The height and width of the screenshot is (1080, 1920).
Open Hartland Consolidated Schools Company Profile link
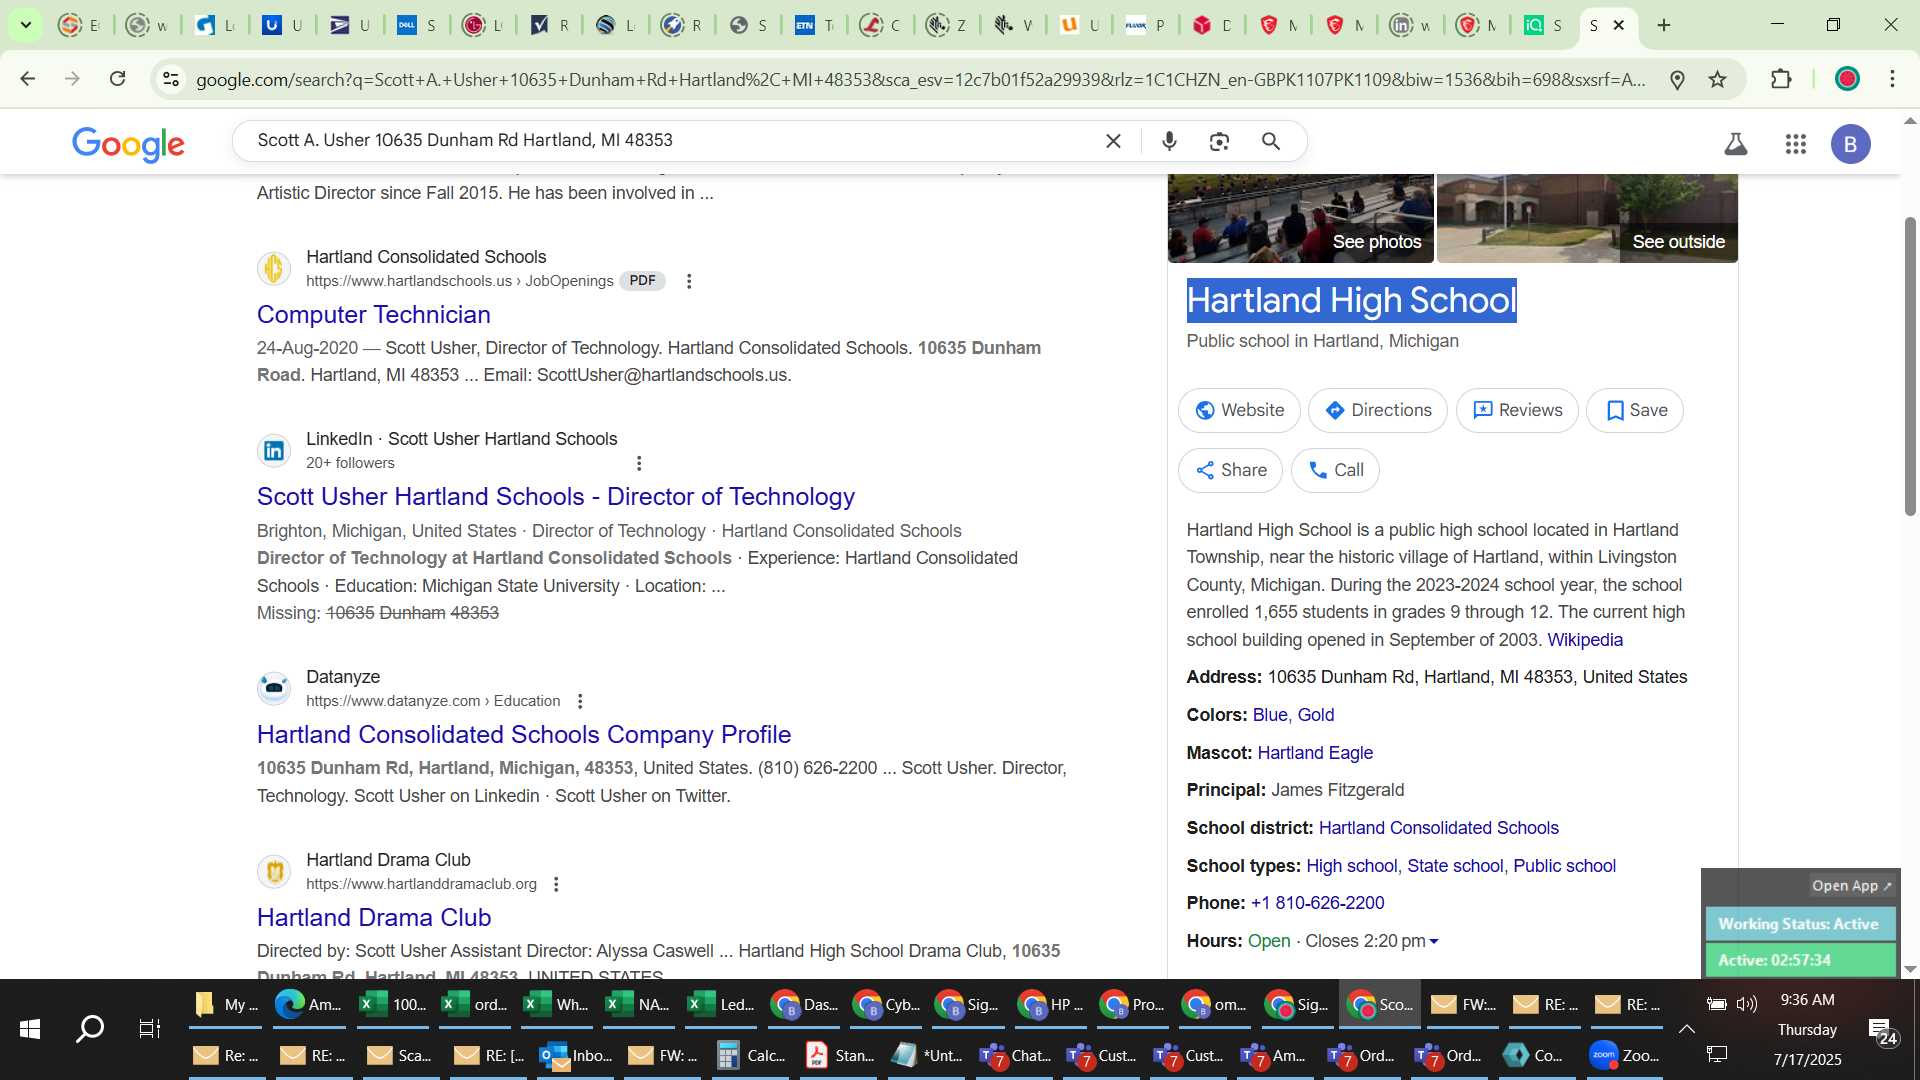523,734
